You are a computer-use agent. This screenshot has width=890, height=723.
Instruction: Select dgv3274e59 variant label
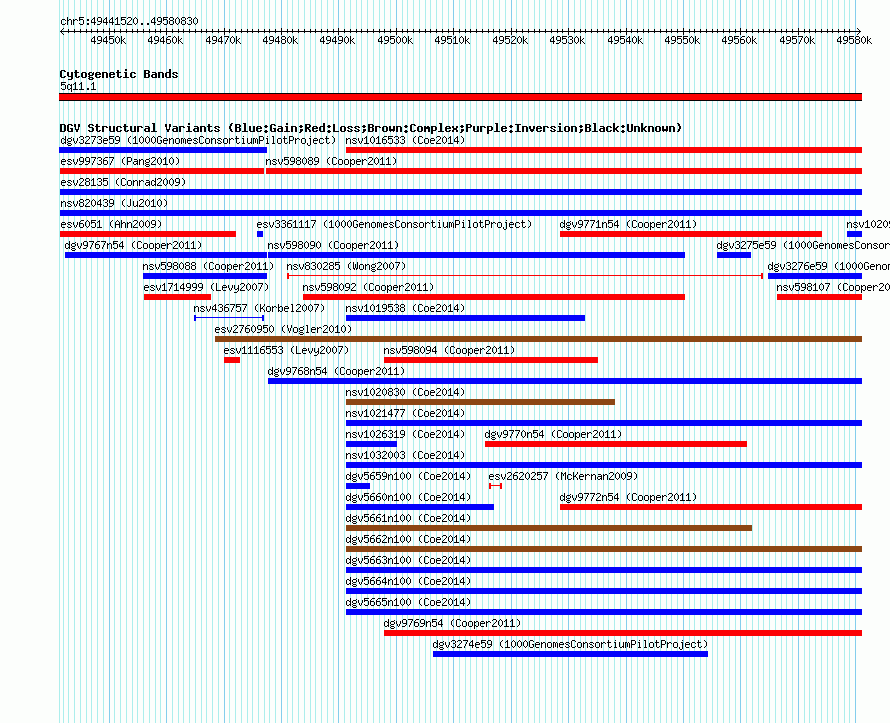(570, 644)
